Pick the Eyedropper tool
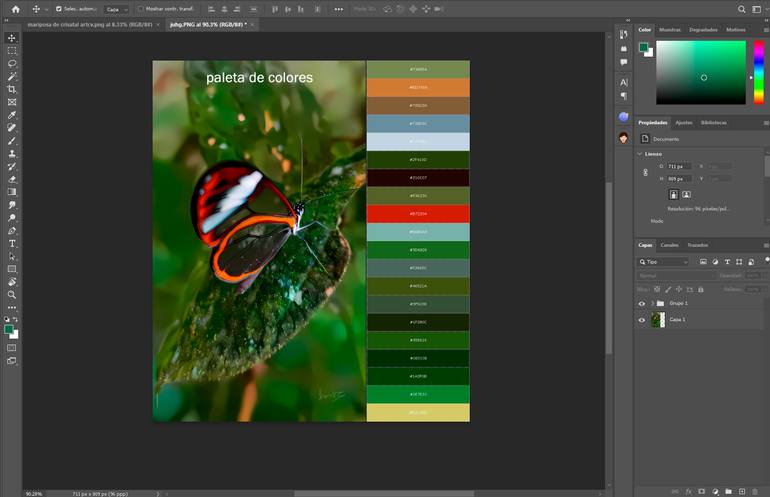Viewport: 770px width, 497px height. tap(12, 115)
